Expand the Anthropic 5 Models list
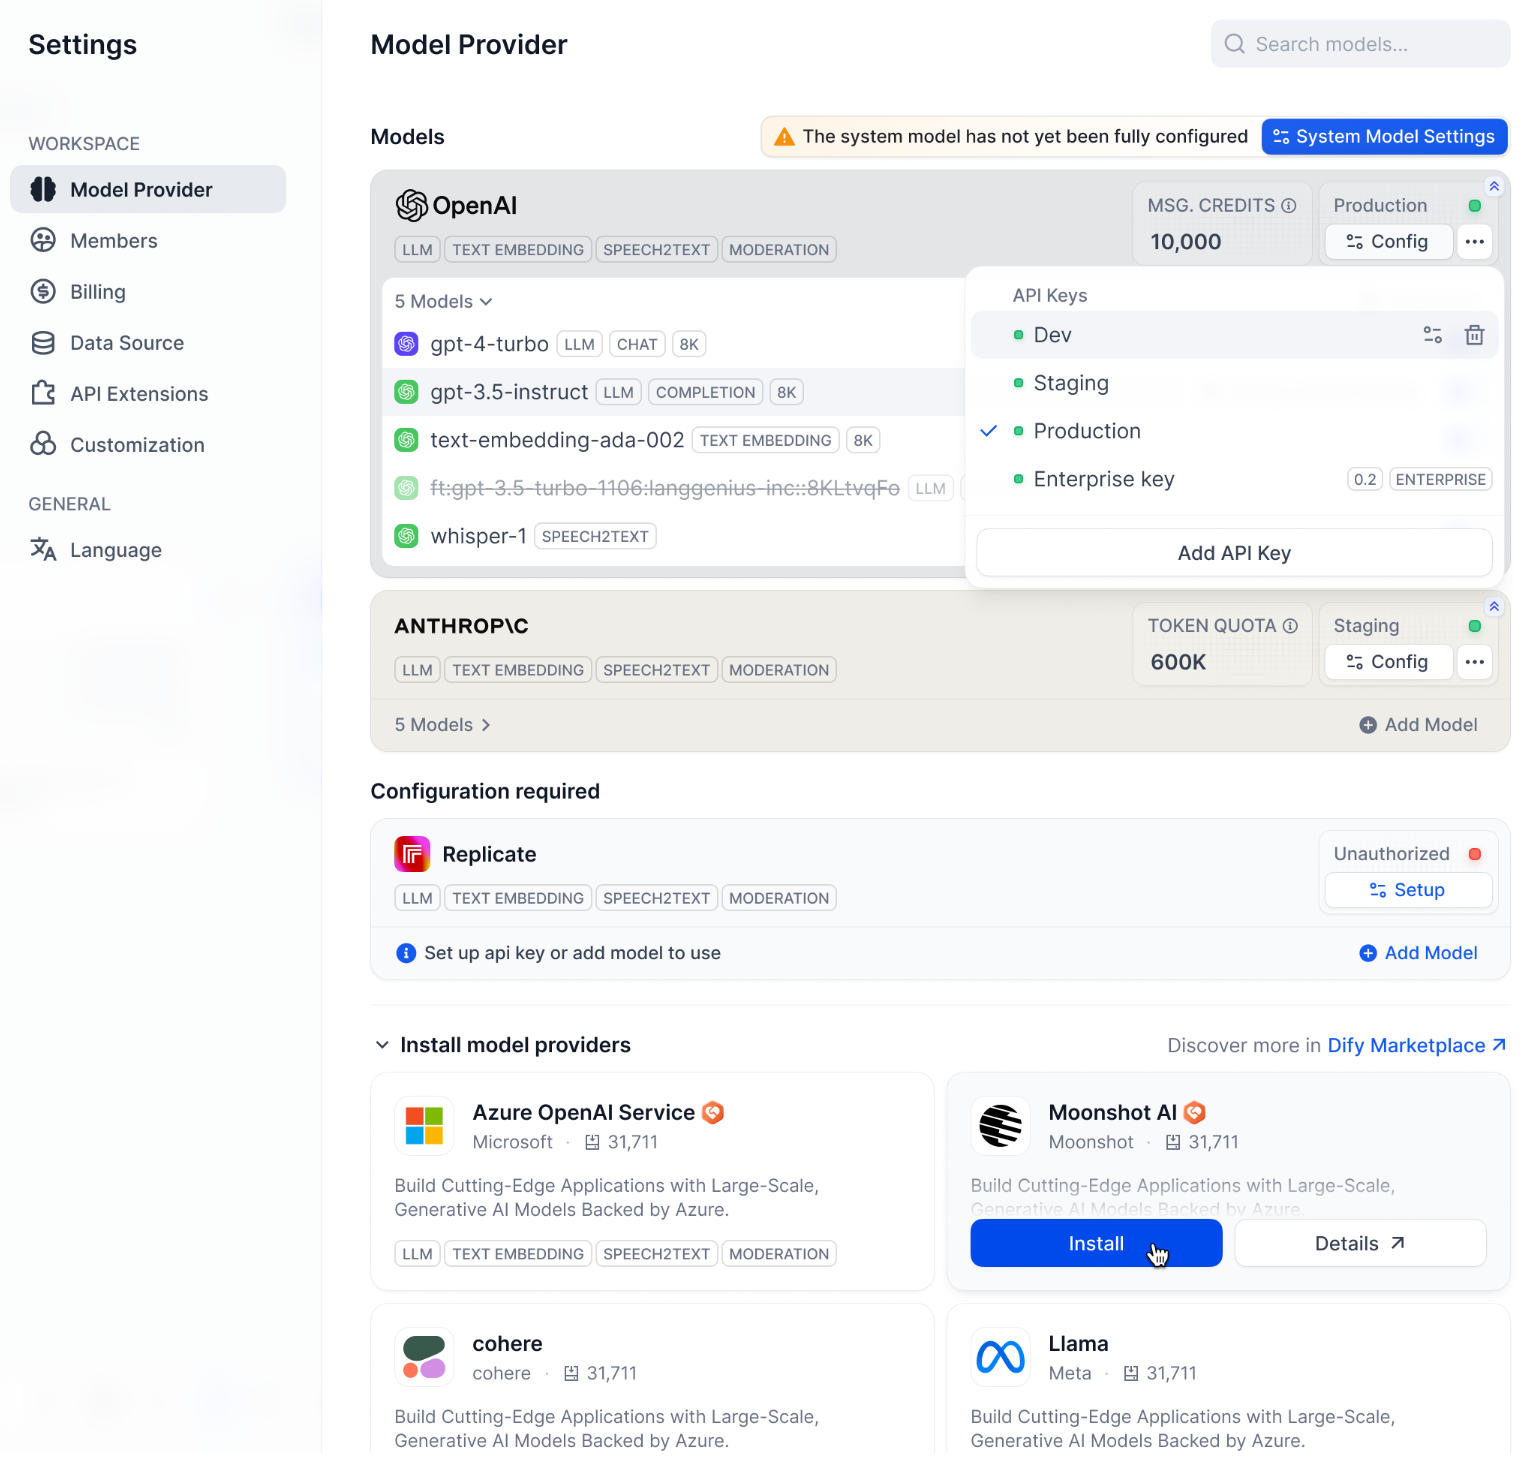The image size is (1540, 1479). point(443,725)
